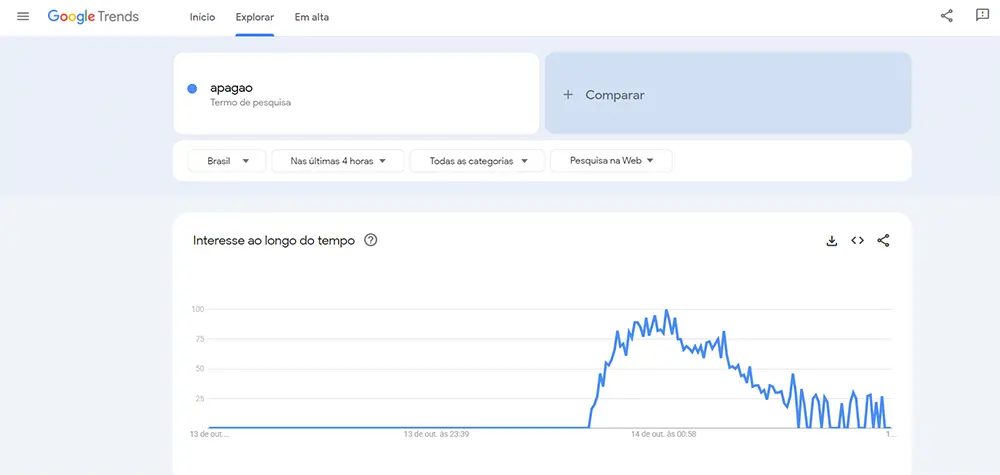Viewport: 1000px width, 475px height.
Task: Select the Explorar tab
Action: click(x=255, y=17)
